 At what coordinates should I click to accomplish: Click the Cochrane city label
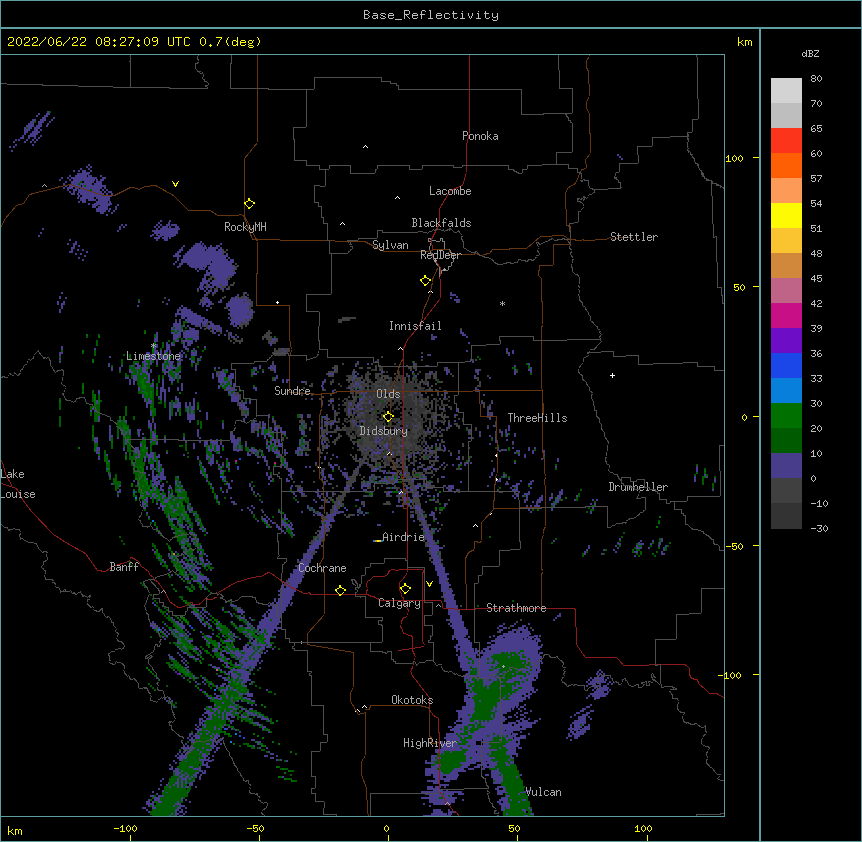(x=322, y=568)
